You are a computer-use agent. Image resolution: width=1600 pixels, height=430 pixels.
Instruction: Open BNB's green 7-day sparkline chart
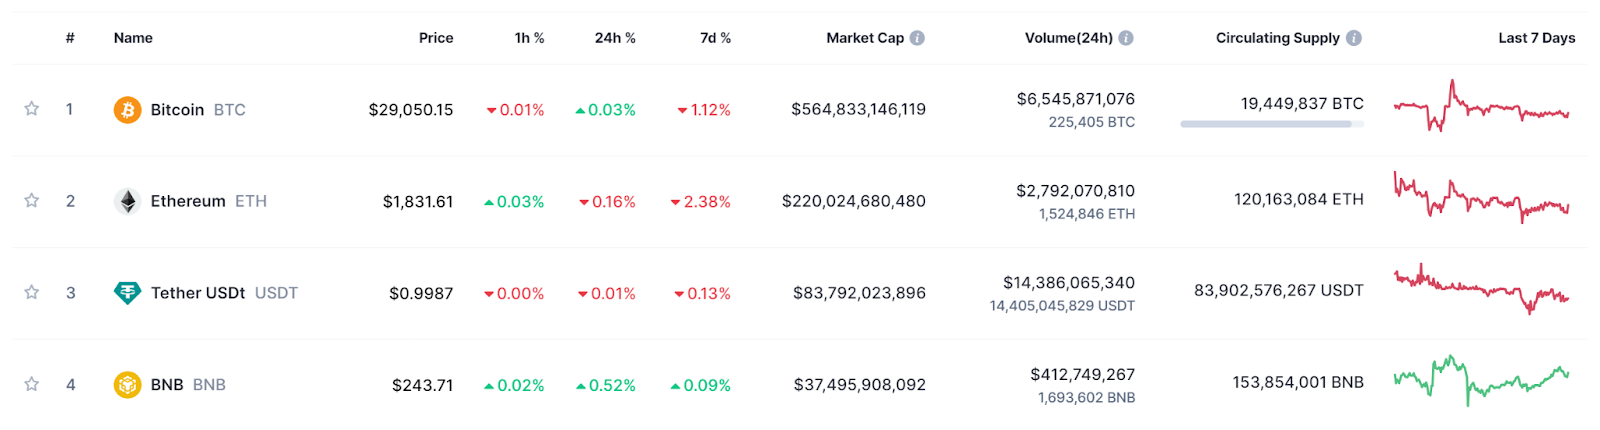(1481, 380)
